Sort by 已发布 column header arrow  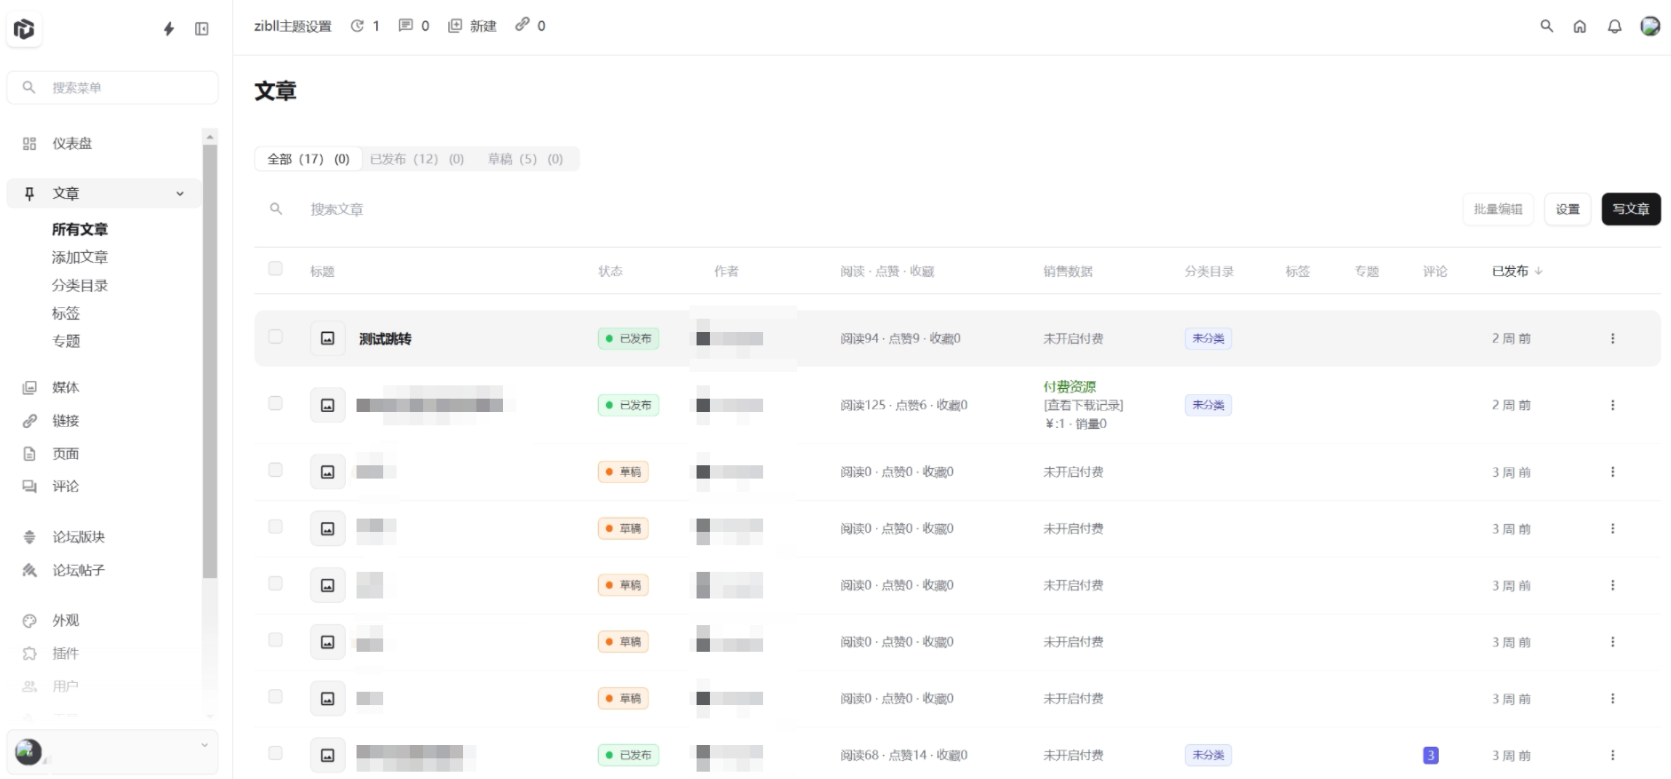point(1538,271)
